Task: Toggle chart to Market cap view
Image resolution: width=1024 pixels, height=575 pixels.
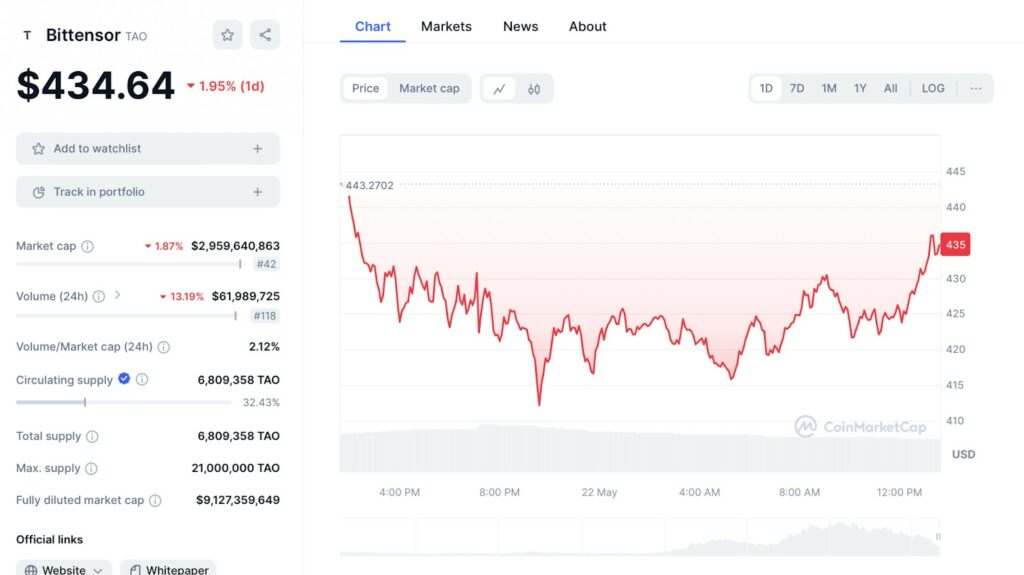Action: click(429, 89)
